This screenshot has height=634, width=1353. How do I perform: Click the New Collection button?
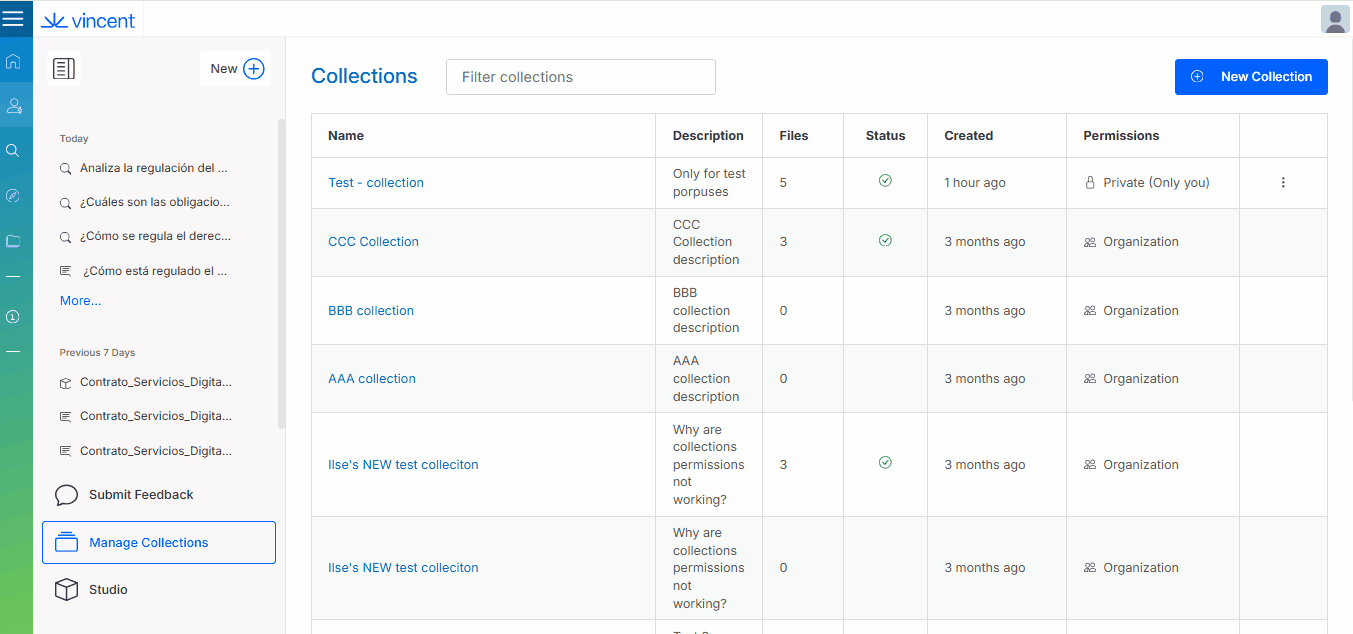[x=1251, y=77]
